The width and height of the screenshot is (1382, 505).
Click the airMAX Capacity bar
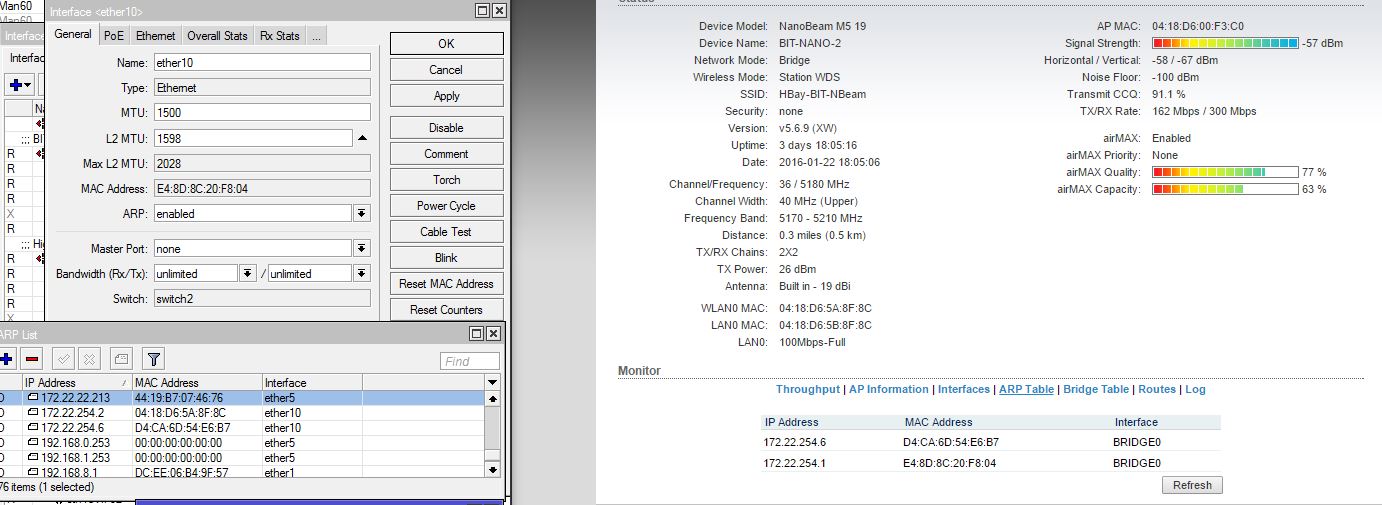click(x=1225, y=189)
